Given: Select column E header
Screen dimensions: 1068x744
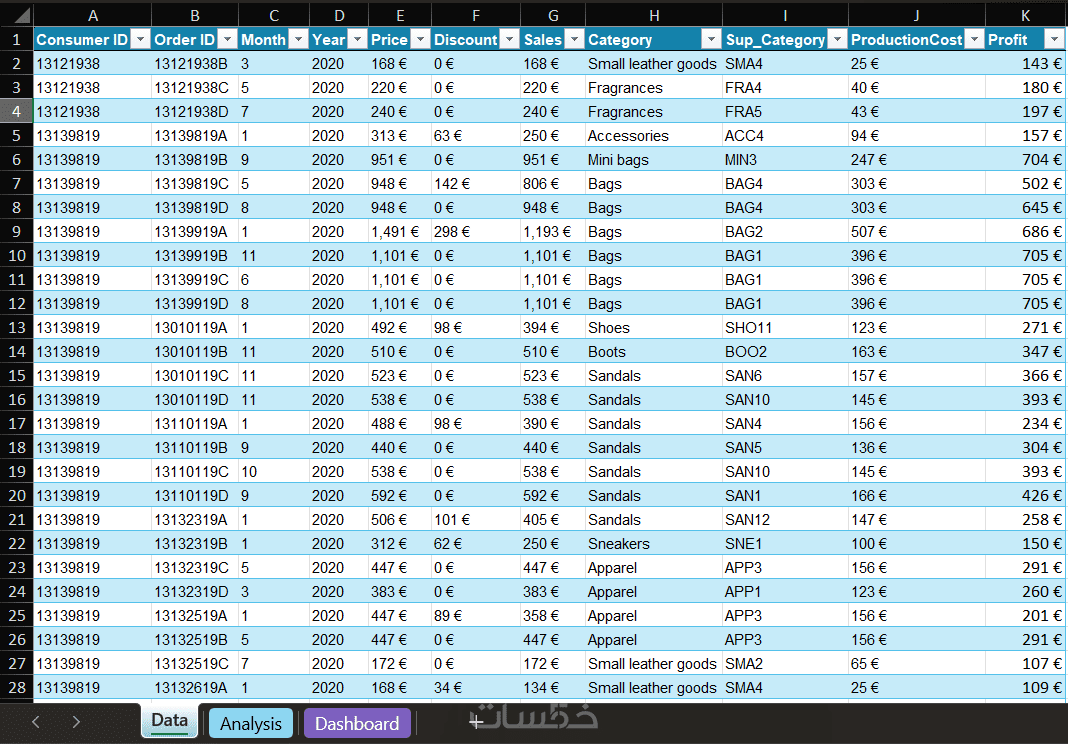Looking at the screenshot, I should 400,15.
